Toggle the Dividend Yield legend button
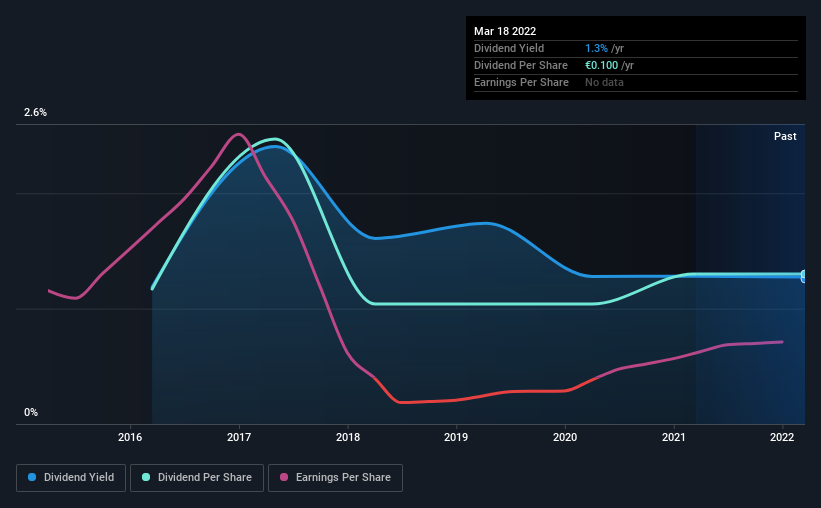Viewport: 821px width, 508px height. pos(71,478)
